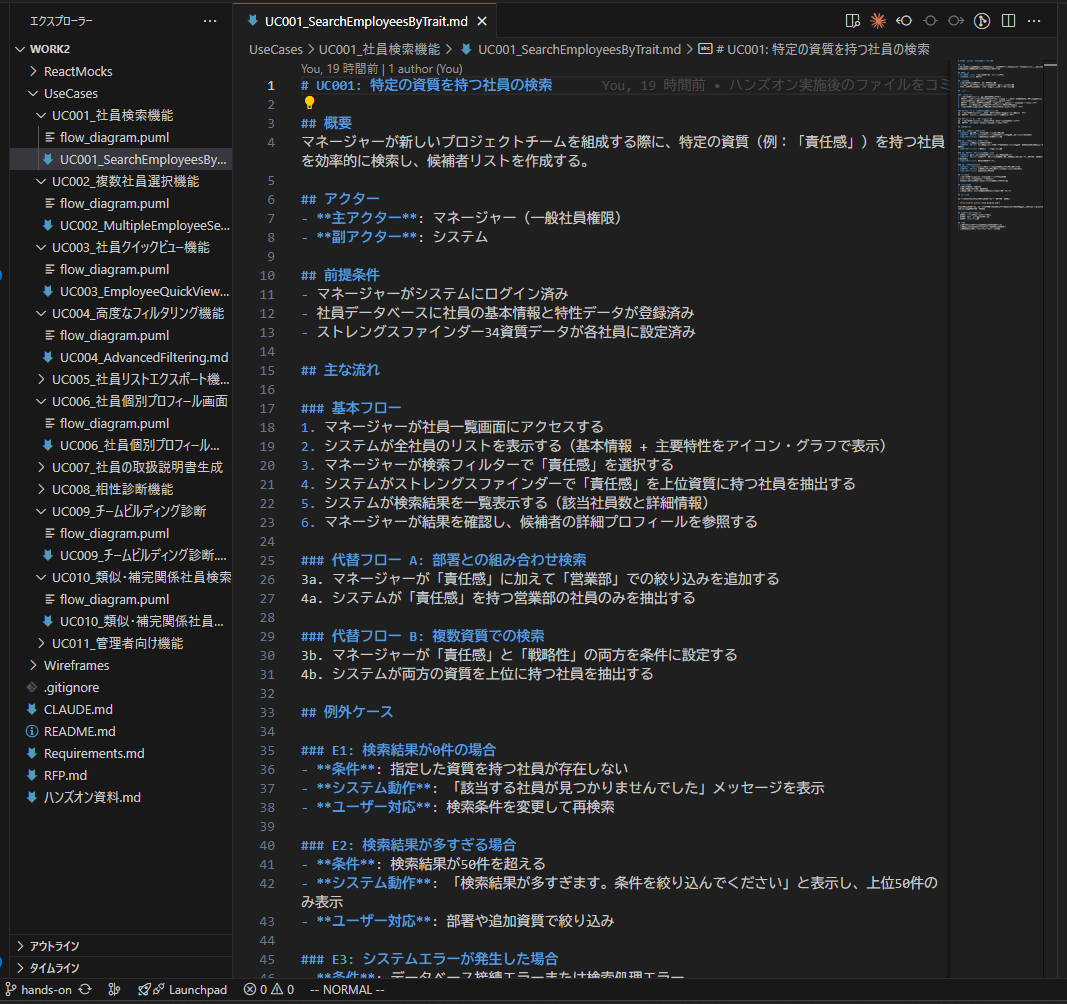
Task: Place cursor on the '### 基本フロー' heading
Action: tap(351, 408)
